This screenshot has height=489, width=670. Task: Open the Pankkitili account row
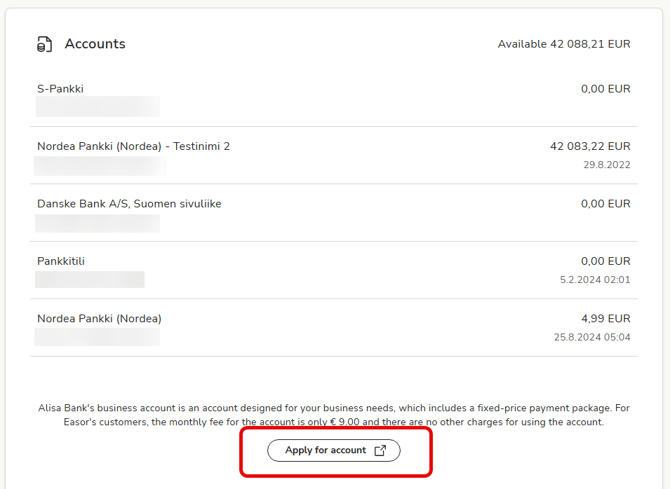334,270
